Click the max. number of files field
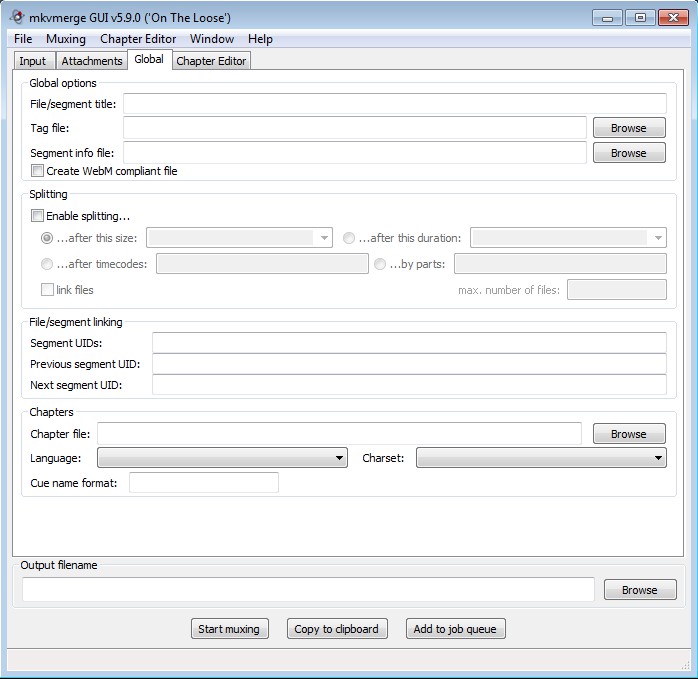The width and height of the screenshot is (698, 679). [x=617, y=289]
